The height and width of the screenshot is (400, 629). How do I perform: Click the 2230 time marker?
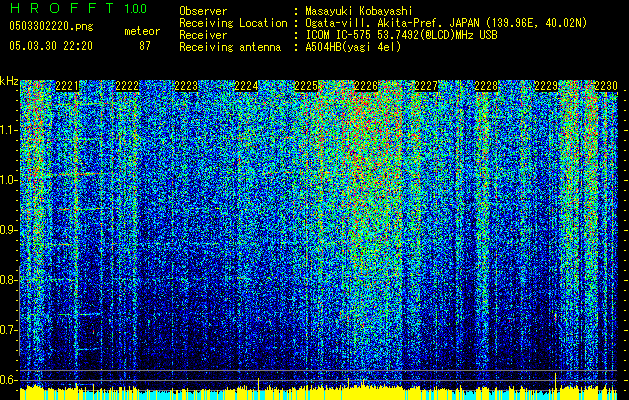point(606,86)
